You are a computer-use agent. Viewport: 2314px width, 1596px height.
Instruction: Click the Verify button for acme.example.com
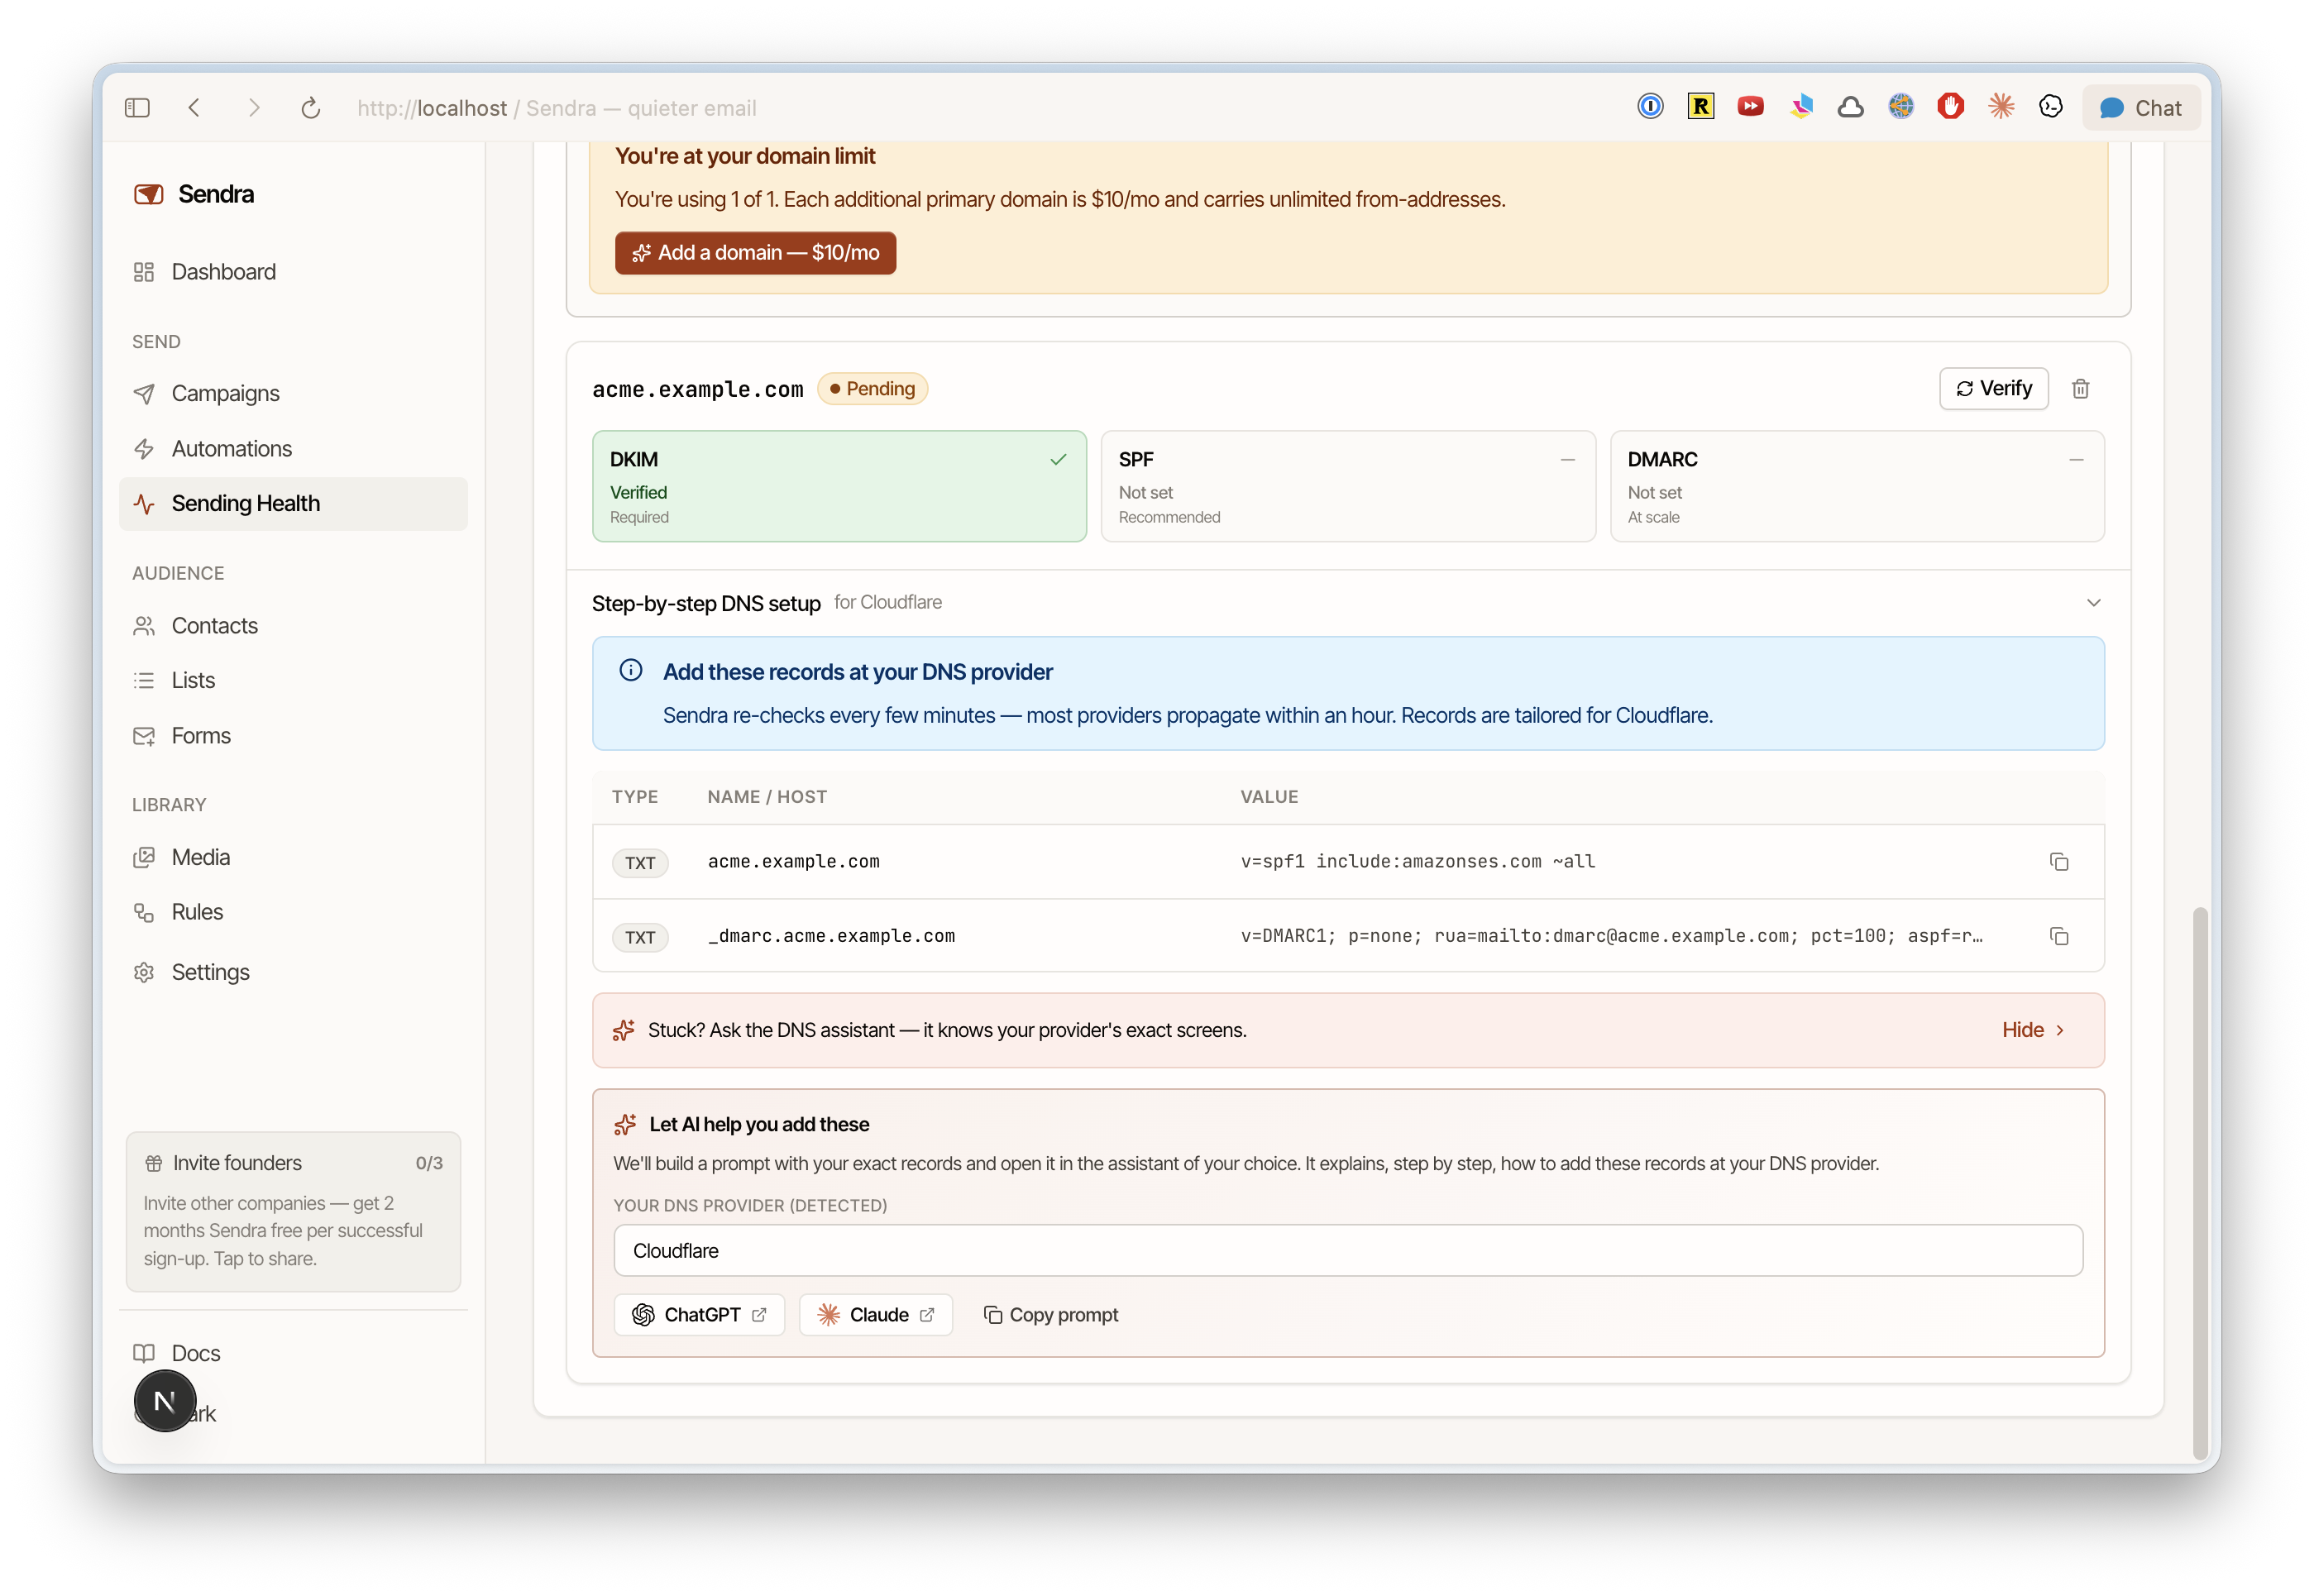tap(1993, 389)
